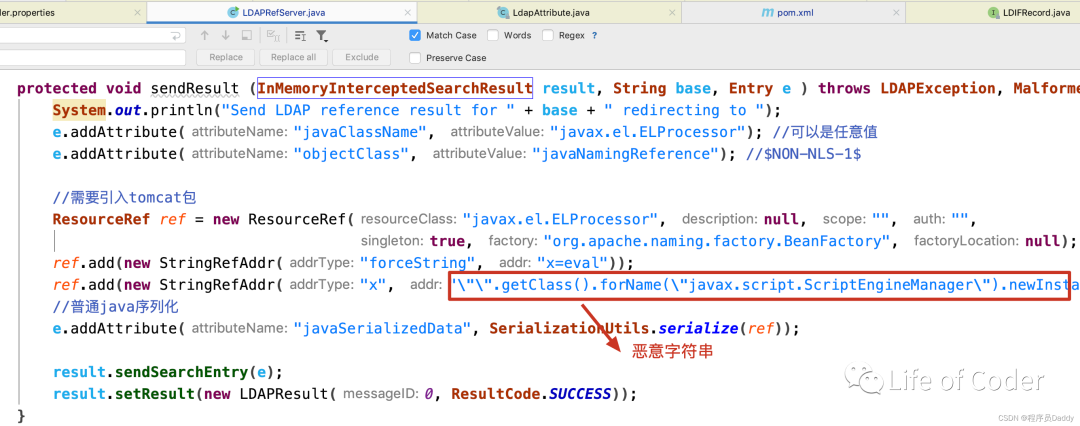Click the Replace button

click(226, 57)
